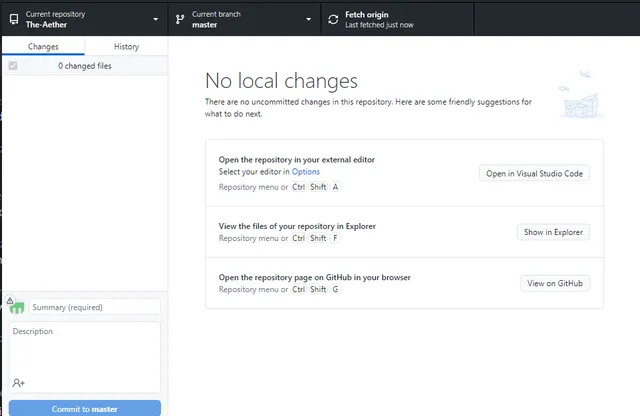
Task: Toggle the select-all changed files checkbox
Action: pos(13,65)
